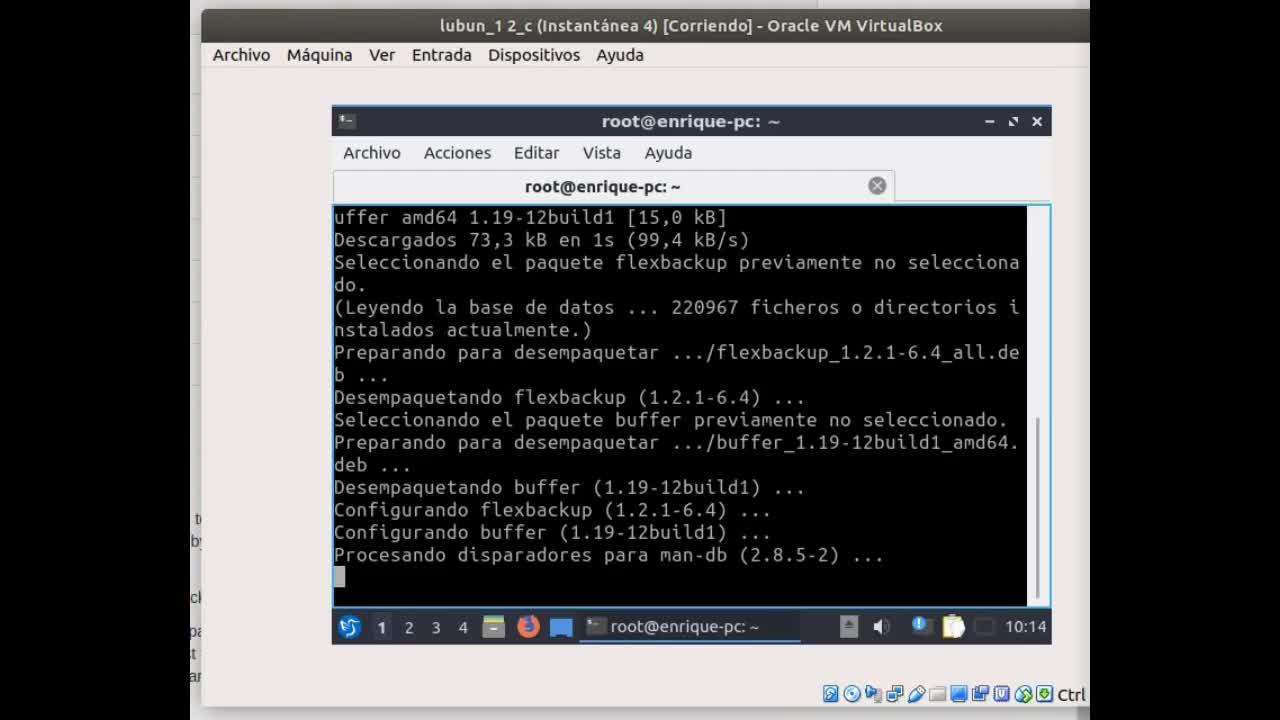Click VirtualBox optical disc indicator

(x=852, y=694)
